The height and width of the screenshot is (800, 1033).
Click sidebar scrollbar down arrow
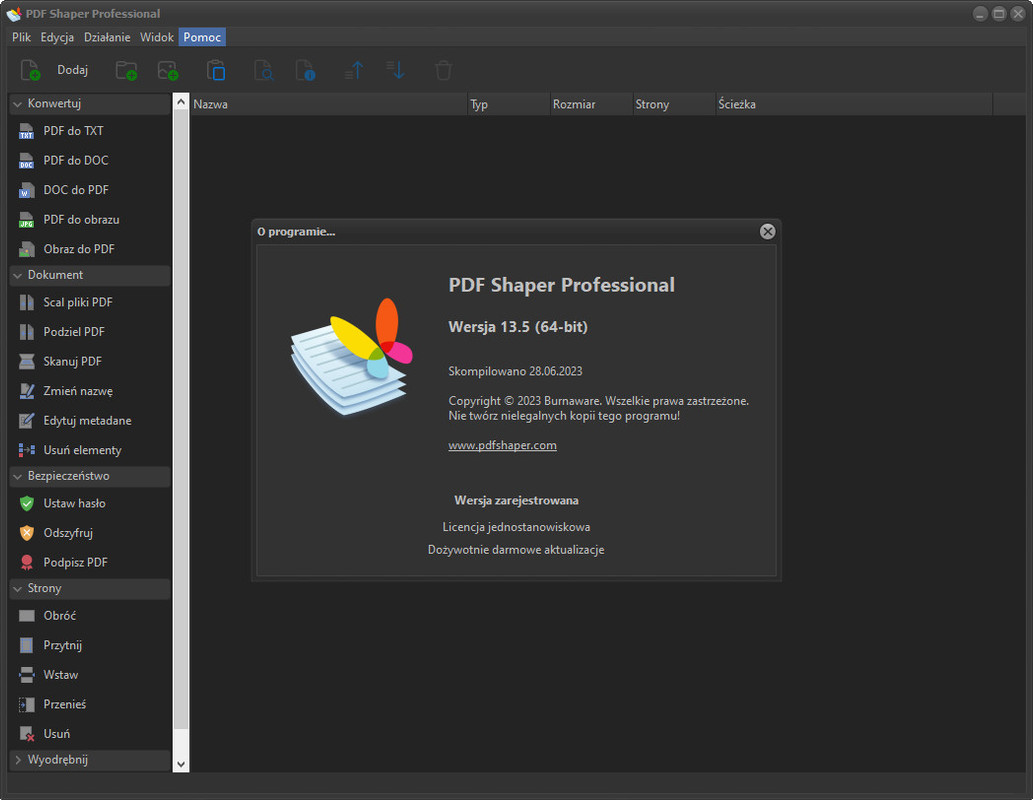(181, 764)
